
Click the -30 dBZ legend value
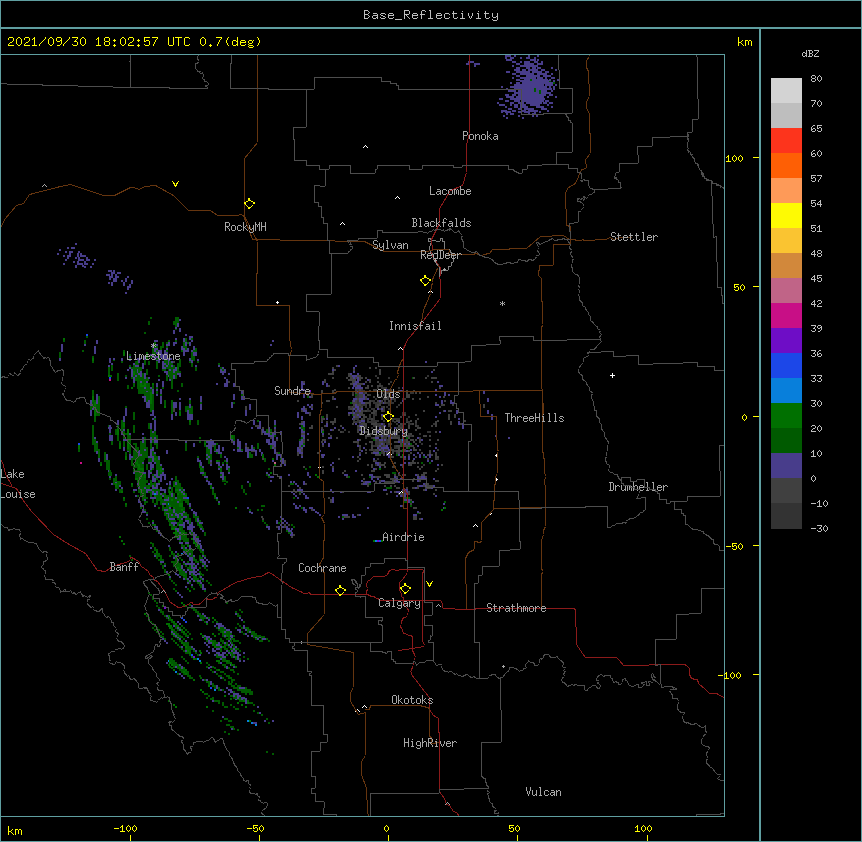coord(819,528)
